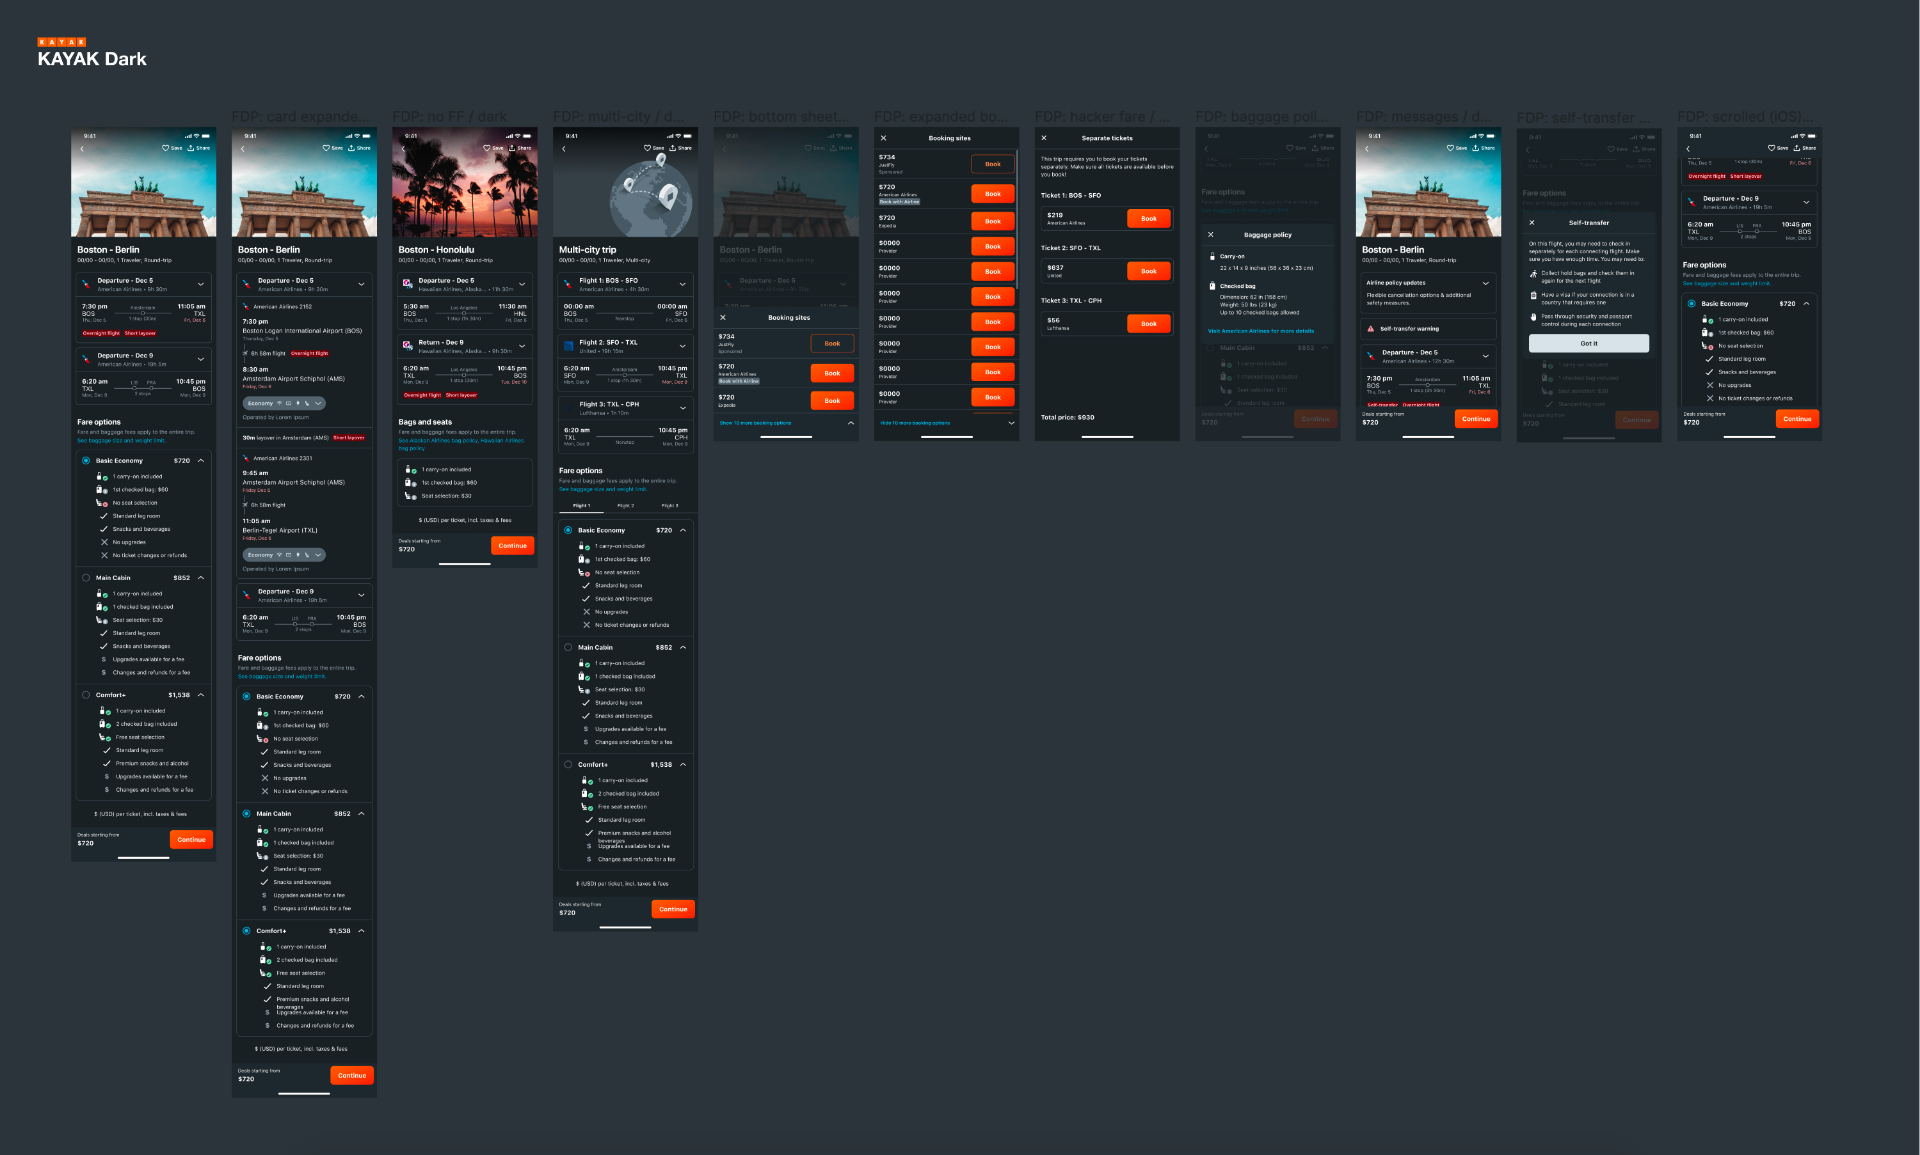This screenshot has width=1920, height=1155.
Task: Tap Share icon on Multi-city trip screen
Action: pos(673,148)
